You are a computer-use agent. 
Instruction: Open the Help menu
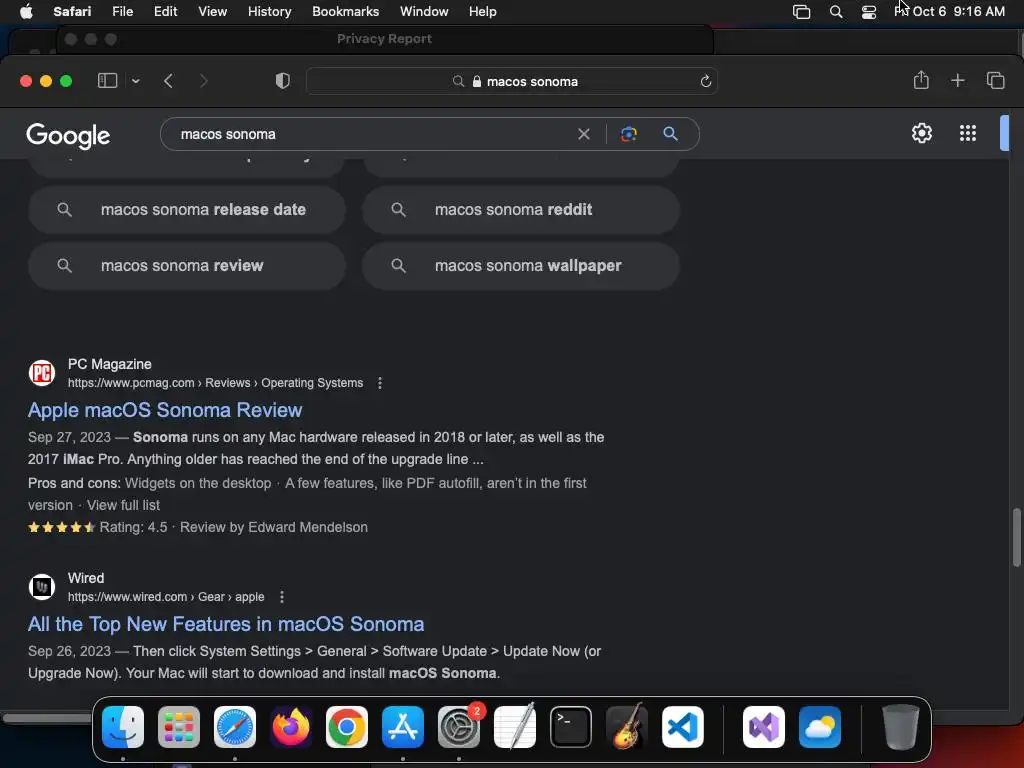483,11
